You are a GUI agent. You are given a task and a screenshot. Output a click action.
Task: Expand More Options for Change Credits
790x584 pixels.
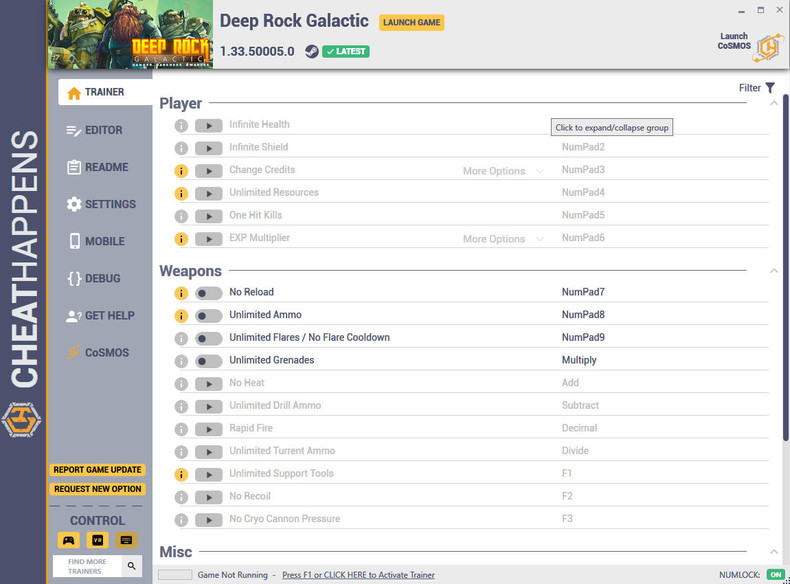click(503, 171)
